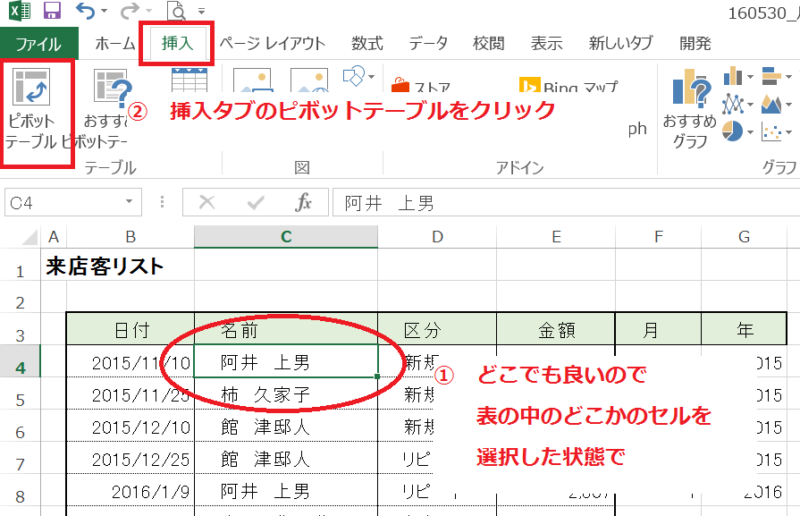Click the 来店客リスト title cell
Image resolution: width=800 pixels, height=516 pixels.
(x=105, y=266)
